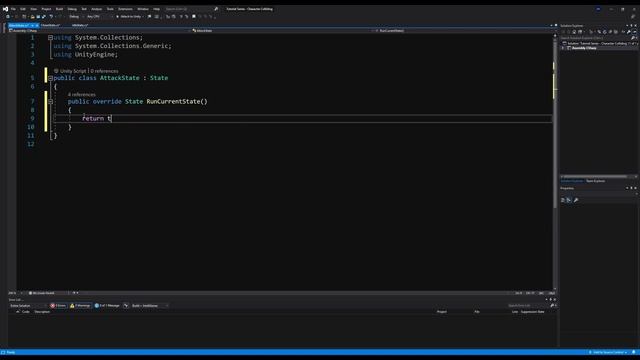Click the Error List filter icon
This screenshot has width=640, height=360.
pyautogui.click(x=126, y=306)
